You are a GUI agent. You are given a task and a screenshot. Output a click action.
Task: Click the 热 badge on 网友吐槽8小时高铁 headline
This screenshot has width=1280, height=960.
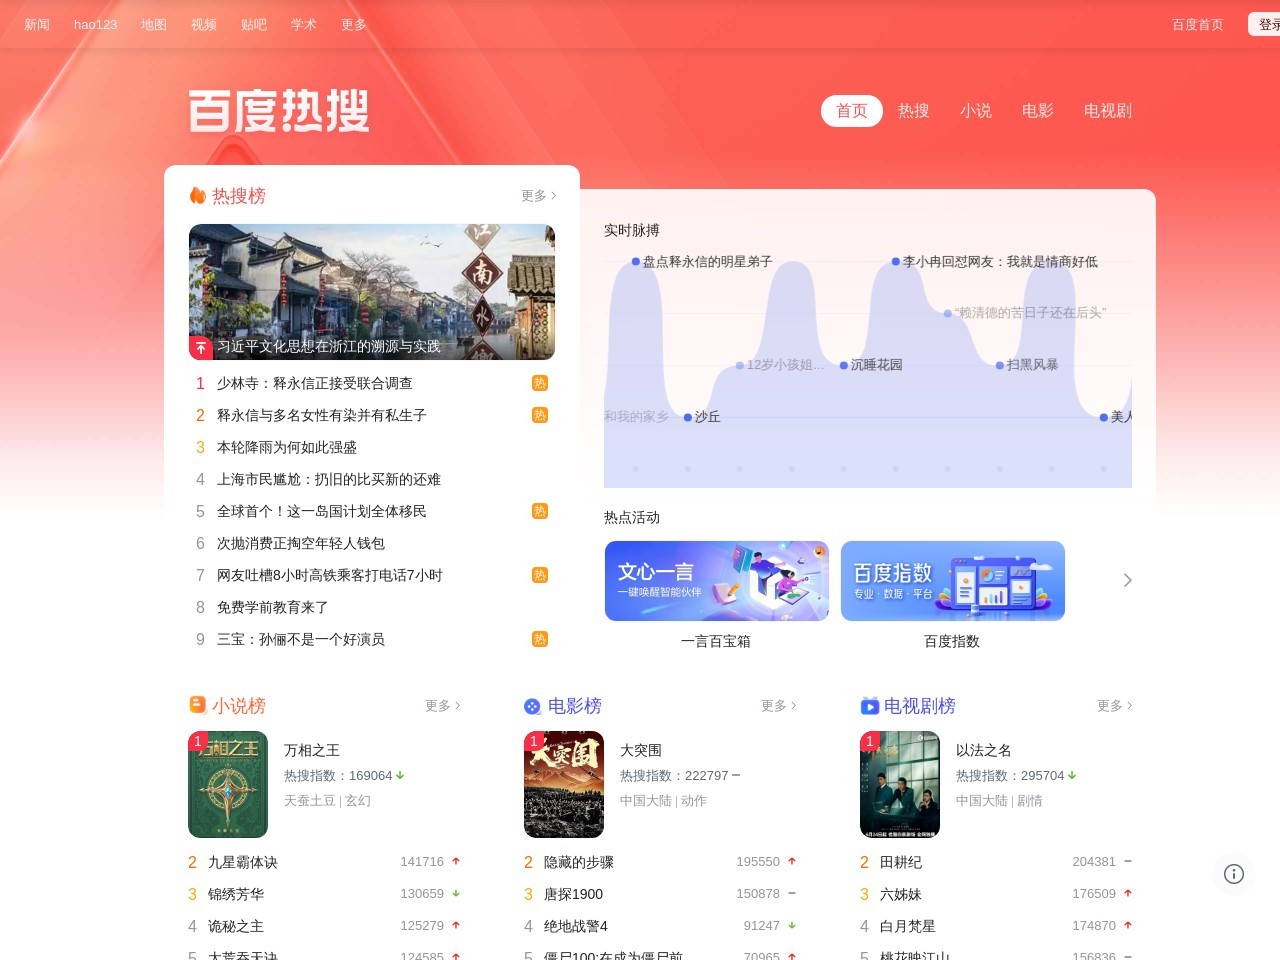pos(540,575)
